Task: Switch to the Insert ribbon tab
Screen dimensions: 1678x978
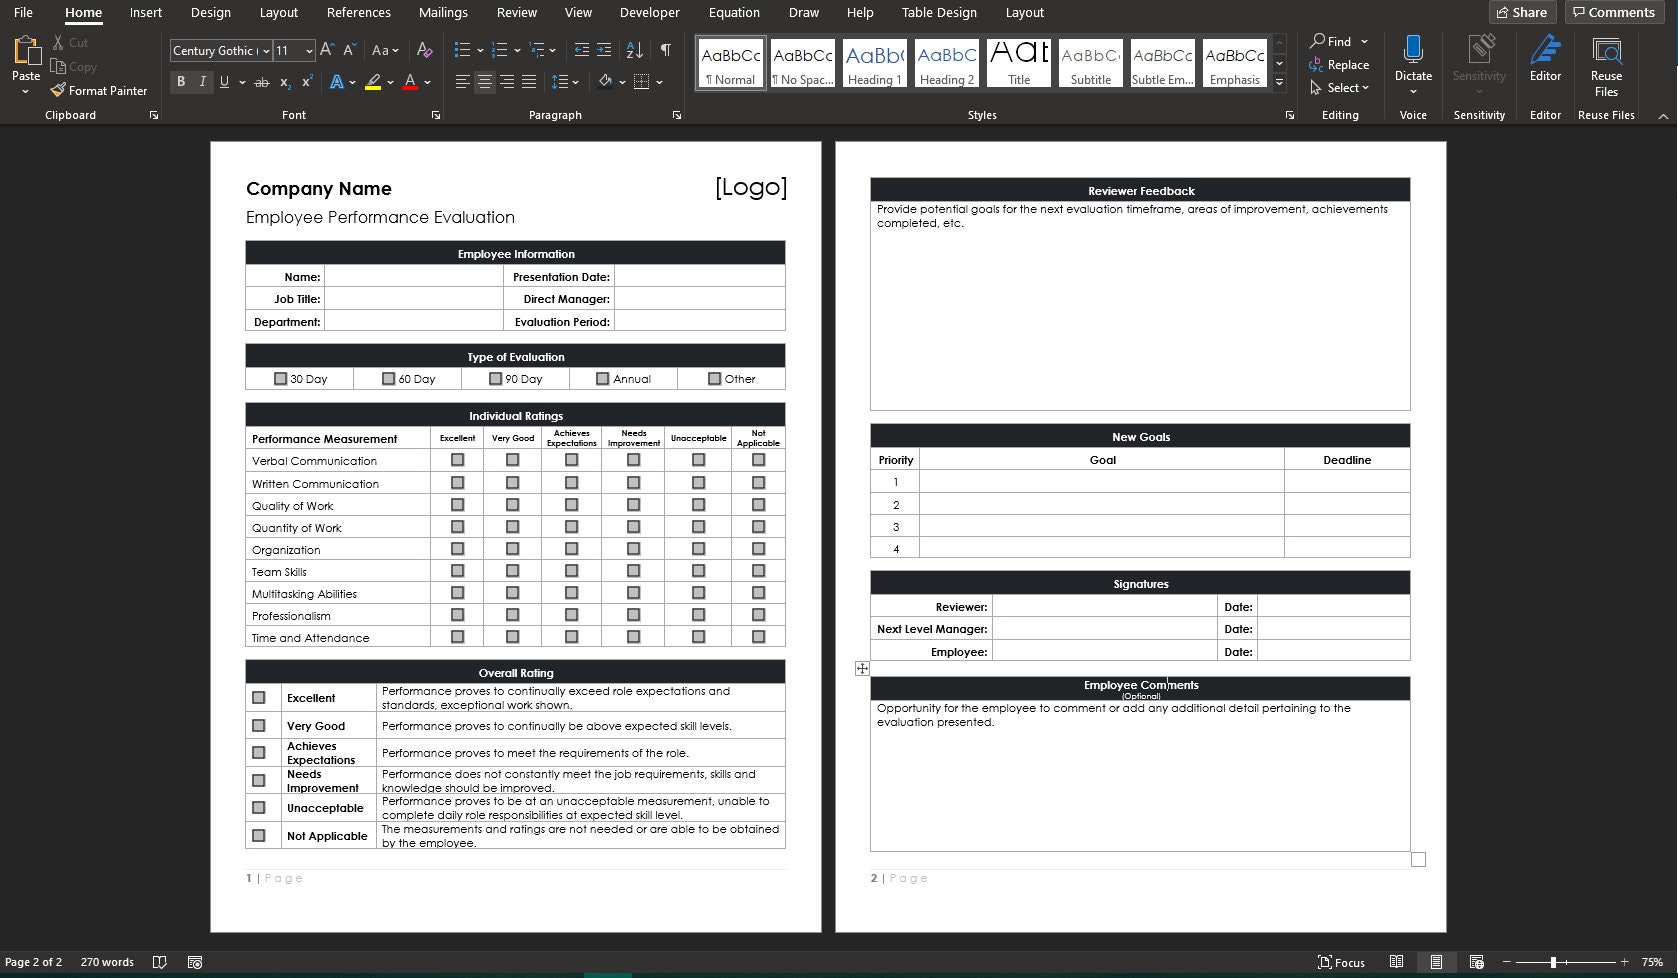Action: tap(145, 13)
